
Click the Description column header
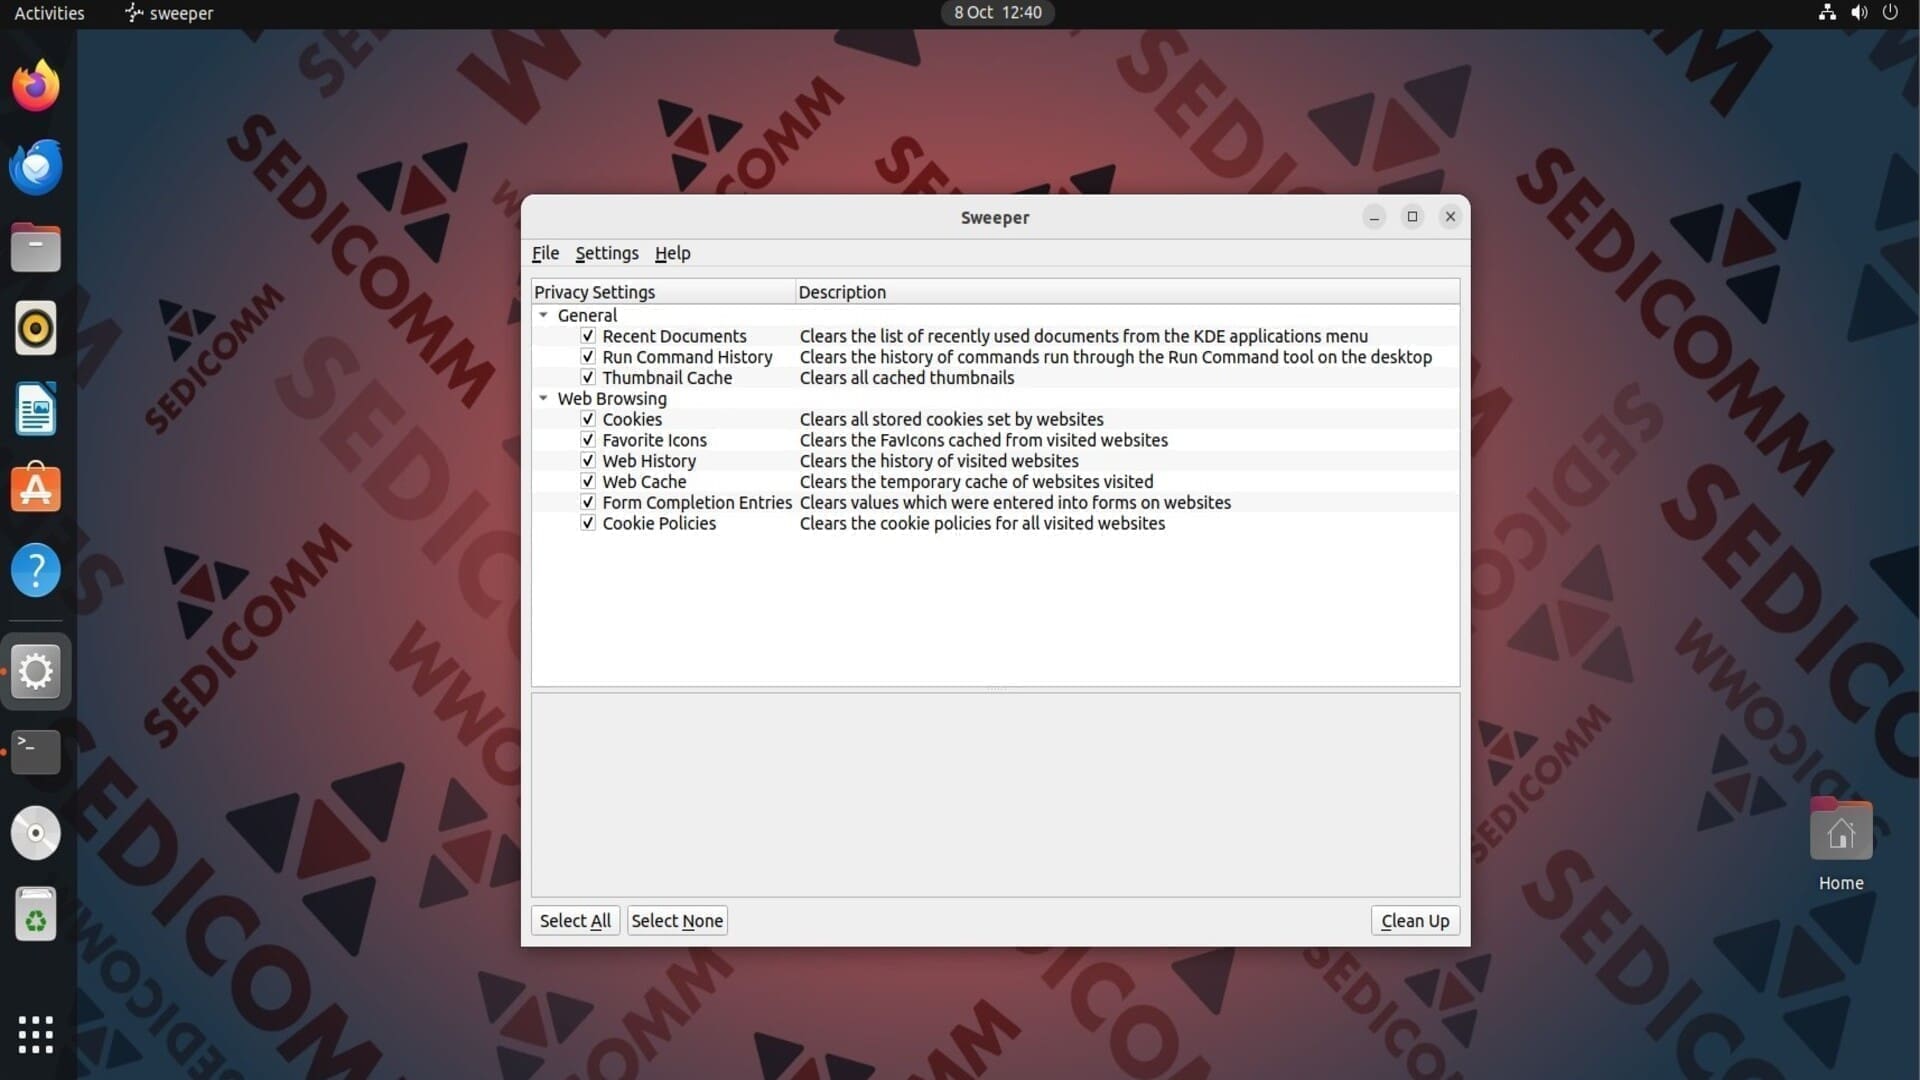1127,292
